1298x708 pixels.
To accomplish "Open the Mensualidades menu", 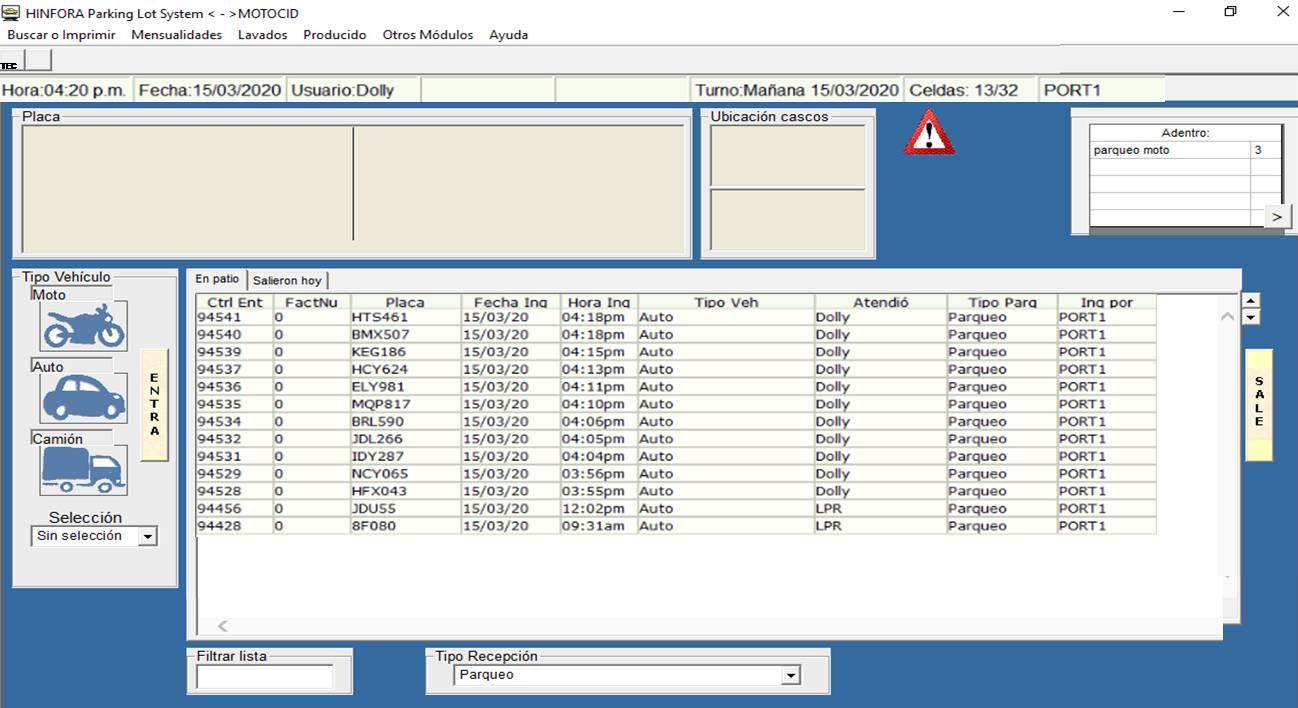I will pos(176,35).
